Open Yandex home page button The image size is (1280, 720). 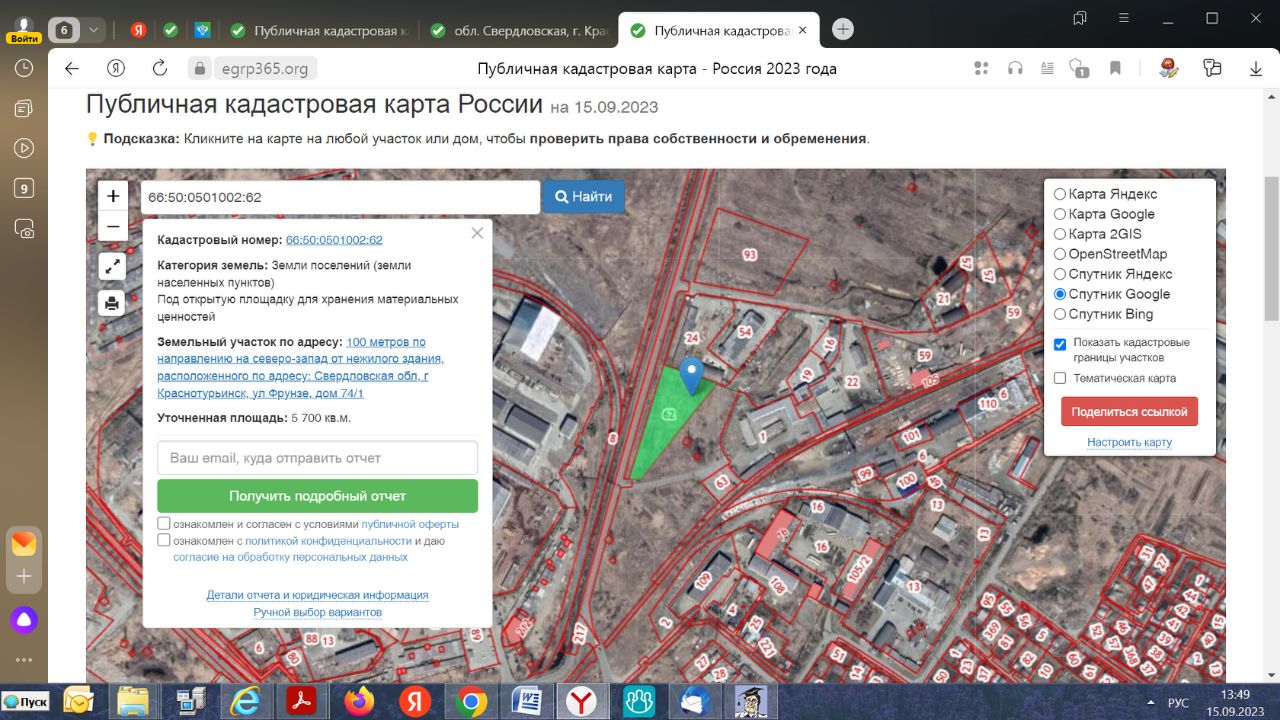116,69
